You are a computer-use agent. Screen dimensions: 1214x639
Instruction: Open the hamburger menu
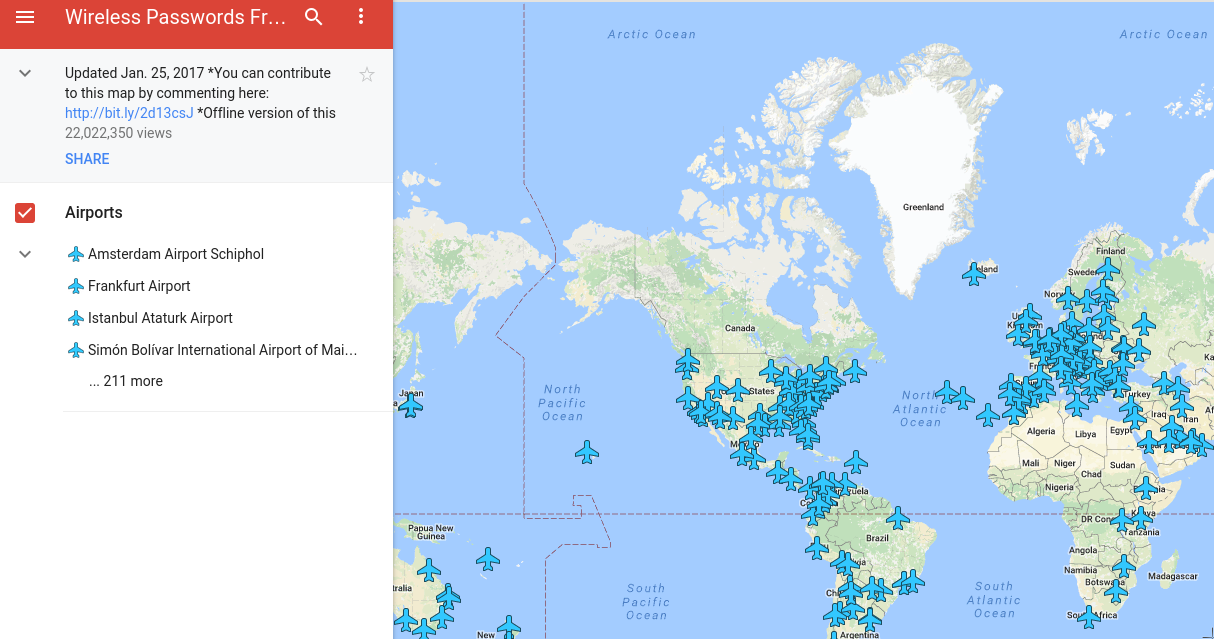click(x=25, y=17)
